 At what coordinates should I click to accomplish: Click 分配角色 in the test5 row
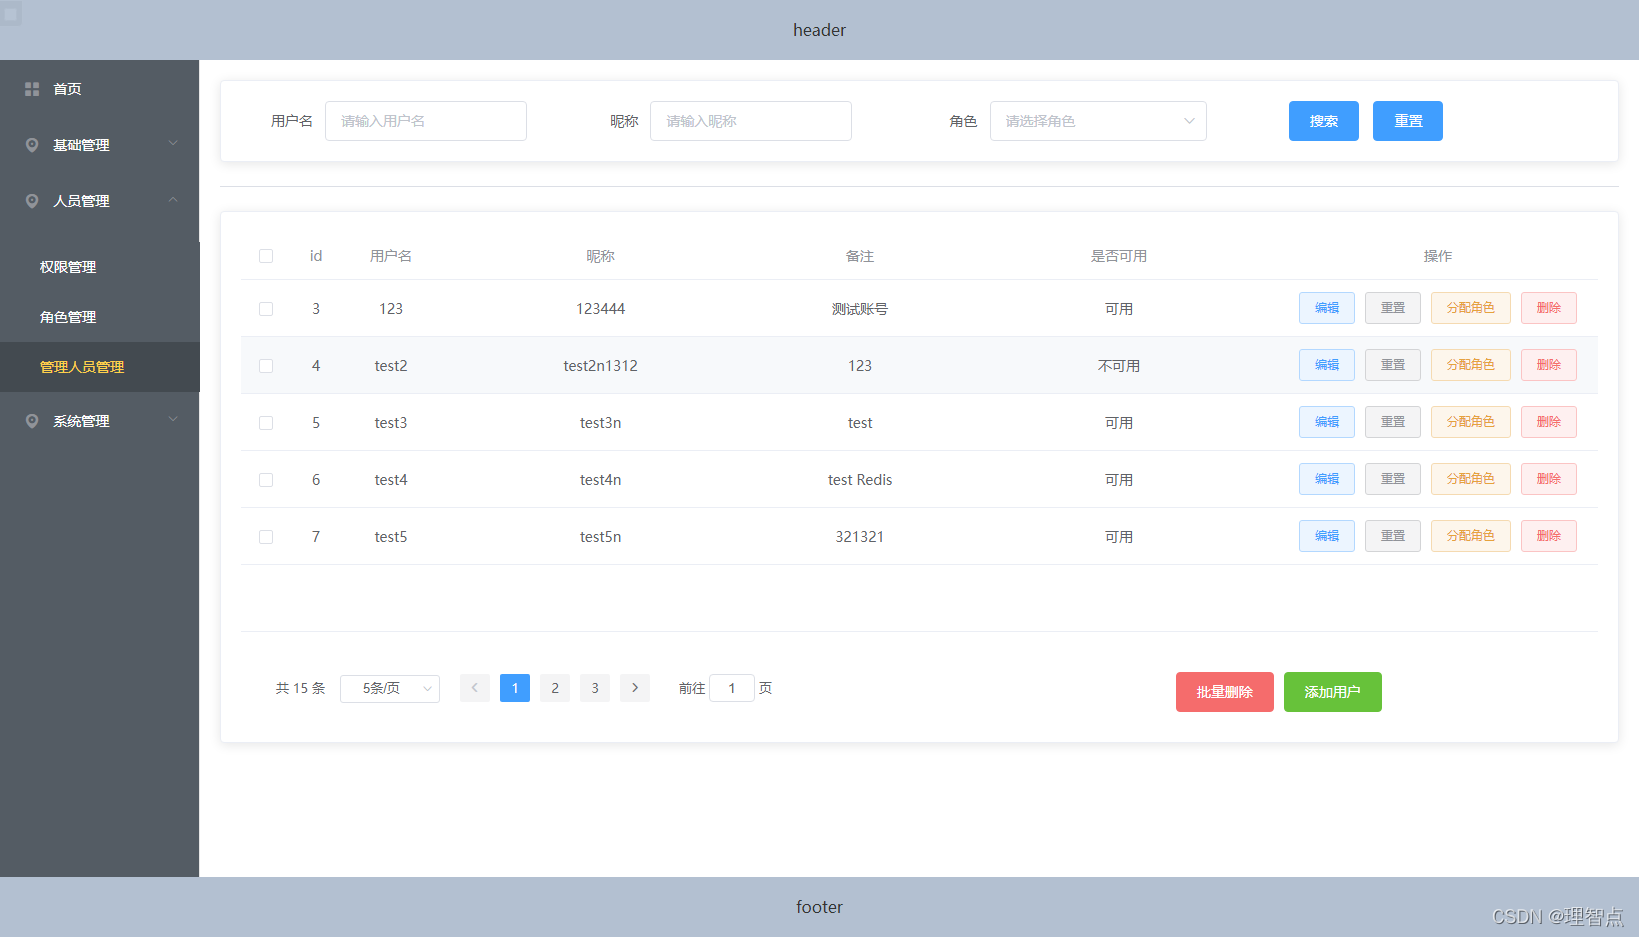1471,536
